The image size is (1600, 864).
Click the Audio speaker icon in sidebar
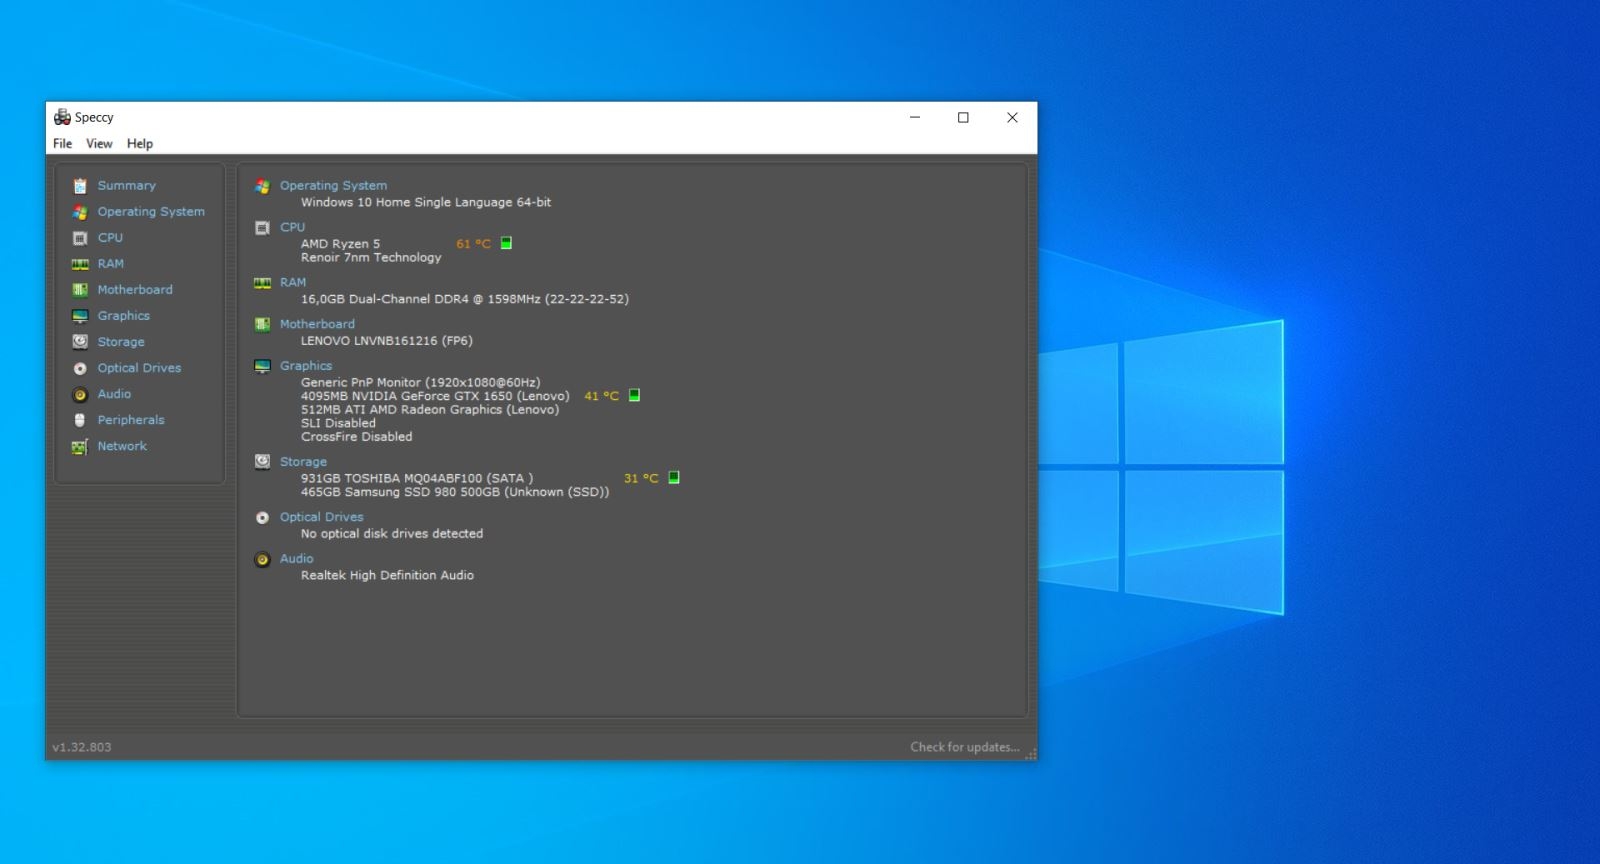pos(80,394)
